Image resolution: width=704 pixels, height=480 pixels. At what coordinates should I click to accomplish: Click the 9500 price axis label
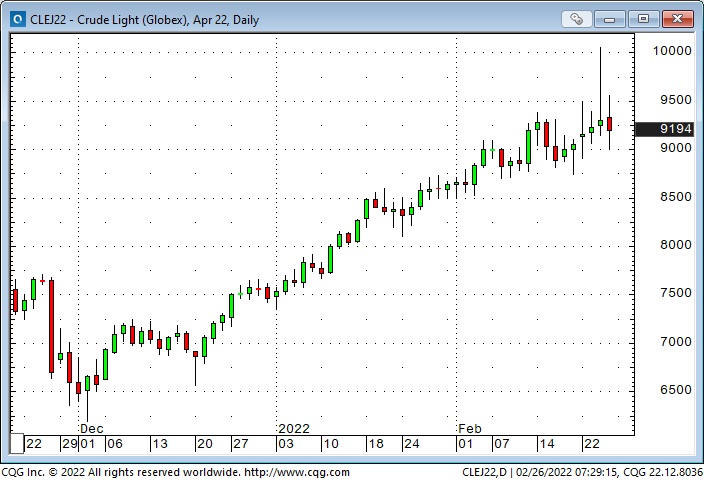pyautogui.click(x=676, y=100)
